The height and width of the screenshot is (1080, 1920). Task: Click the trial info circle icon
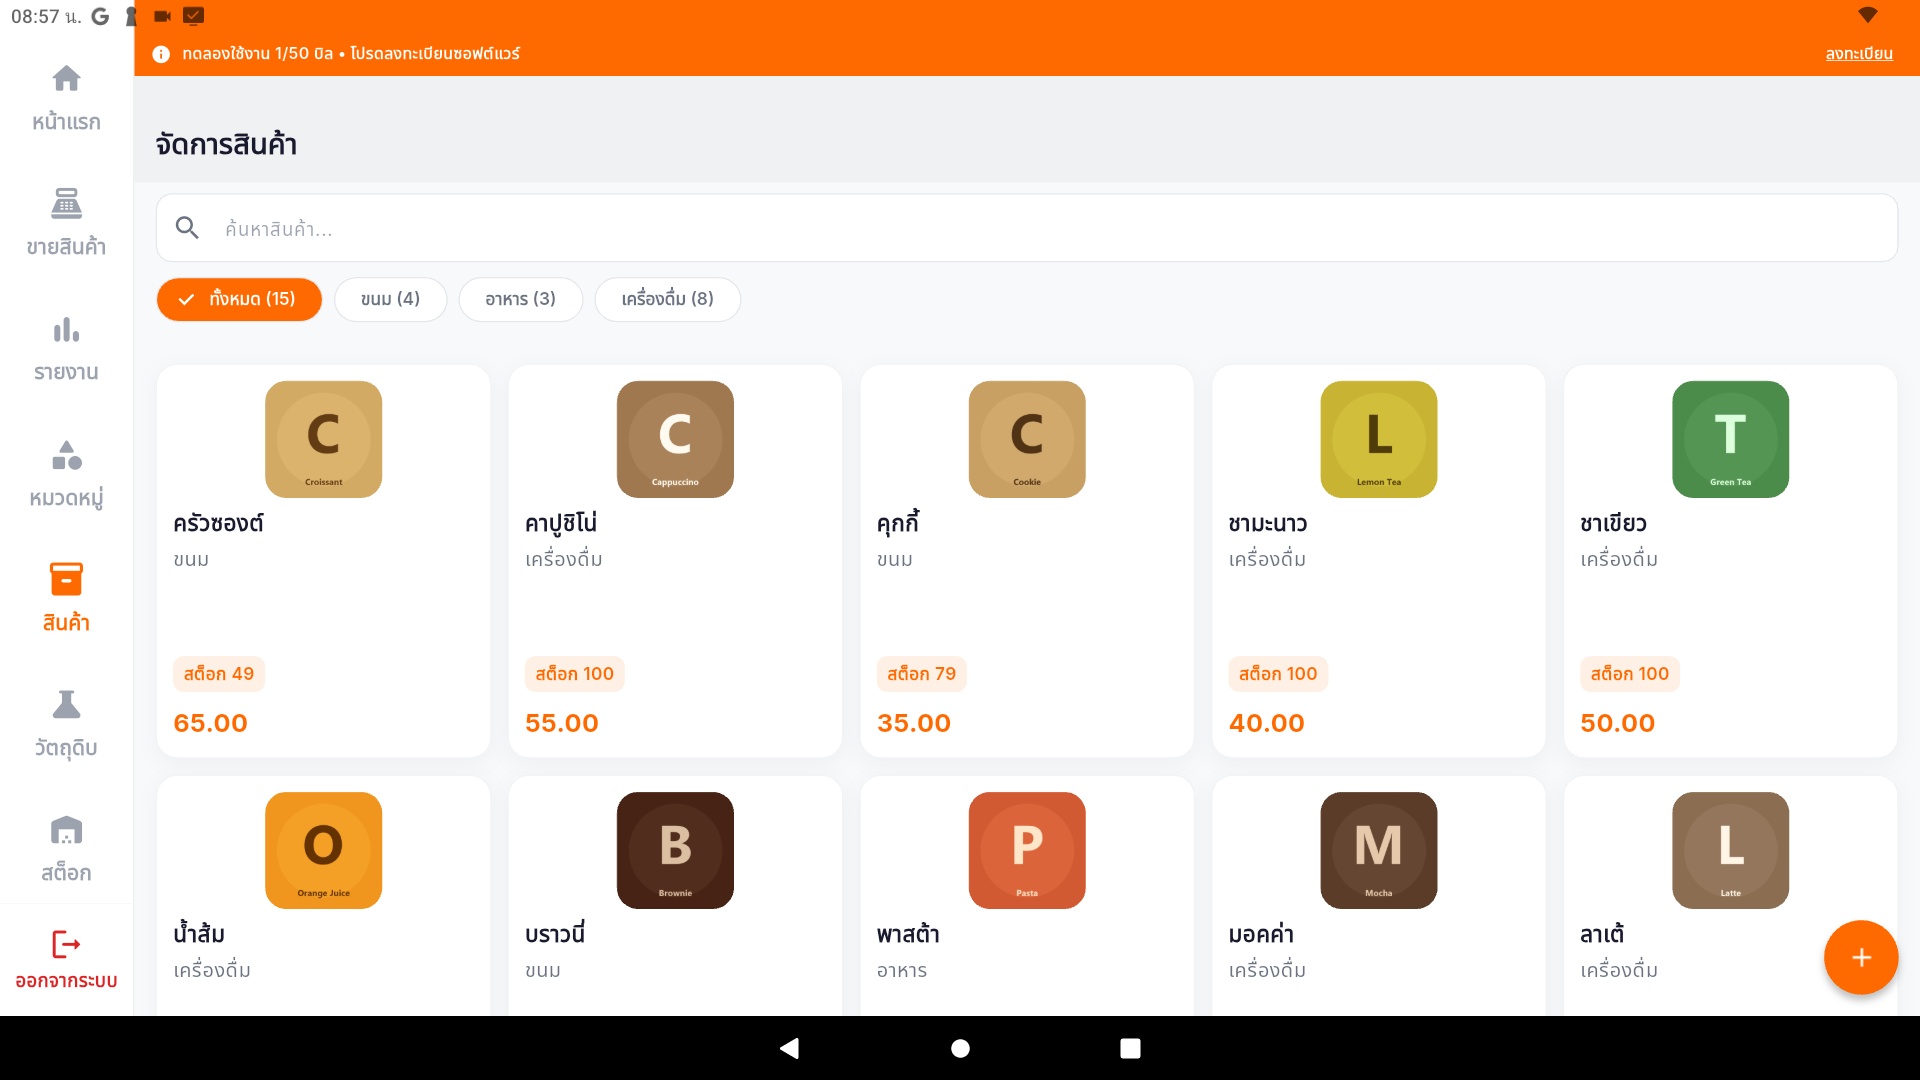(x=161, y=54)
